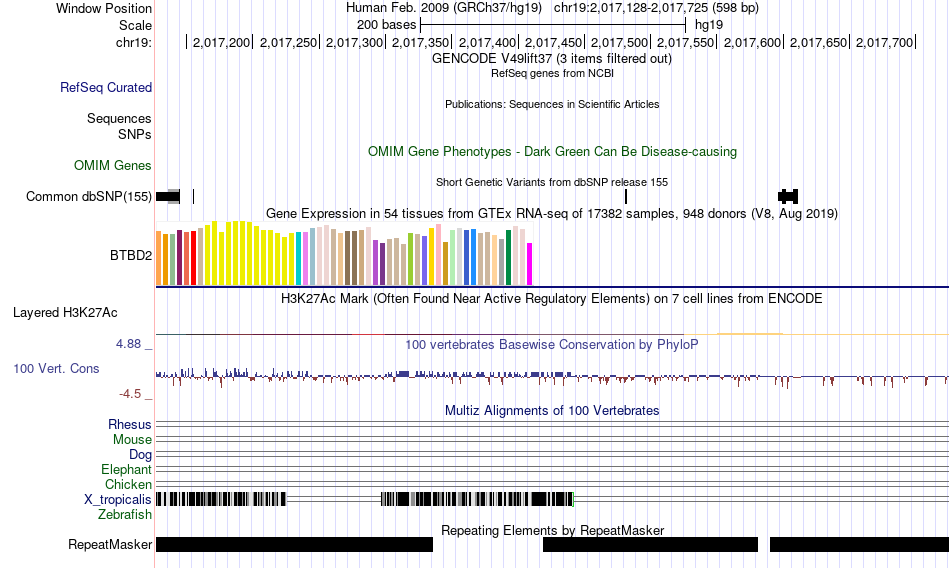Click the hg19 assembly label by scale bar

pos(709,25)
